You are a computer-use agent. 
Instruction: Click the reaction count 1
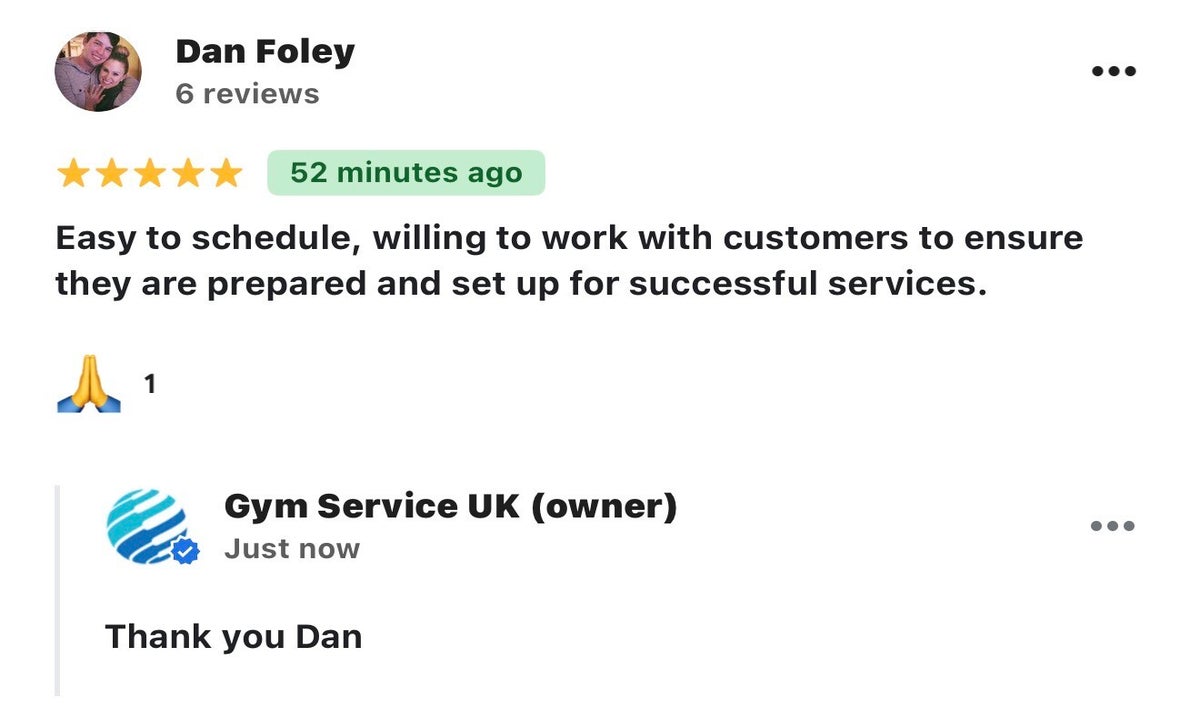coord(150,383)
